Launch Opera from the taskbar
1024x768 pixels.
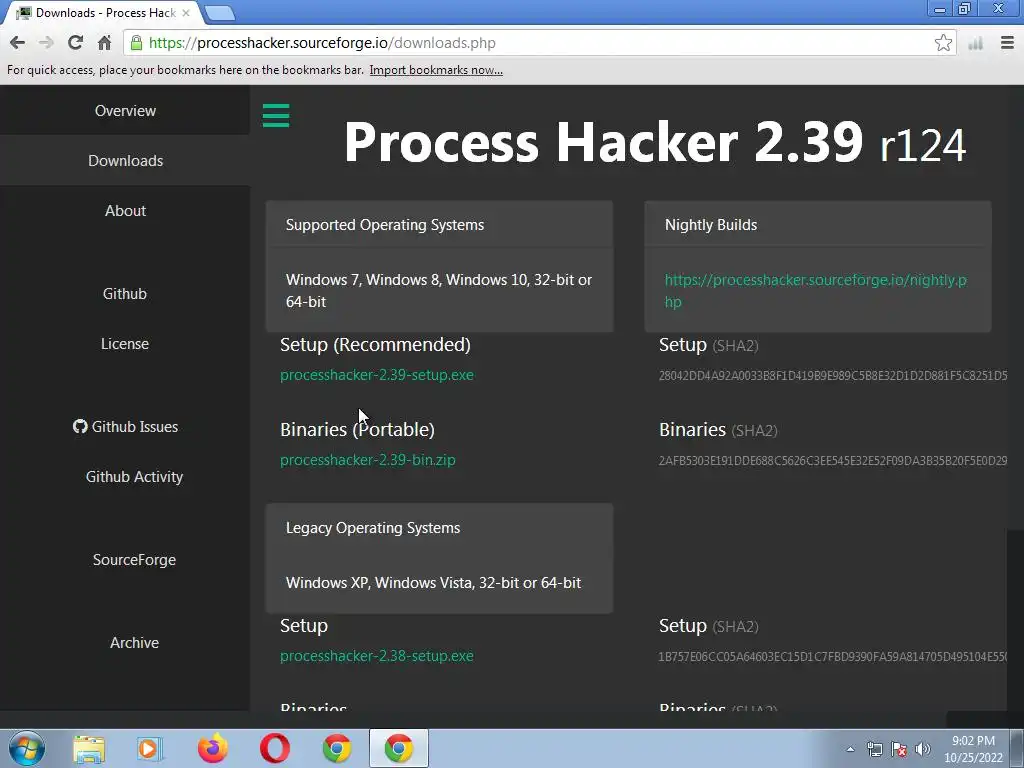(274, 749)
